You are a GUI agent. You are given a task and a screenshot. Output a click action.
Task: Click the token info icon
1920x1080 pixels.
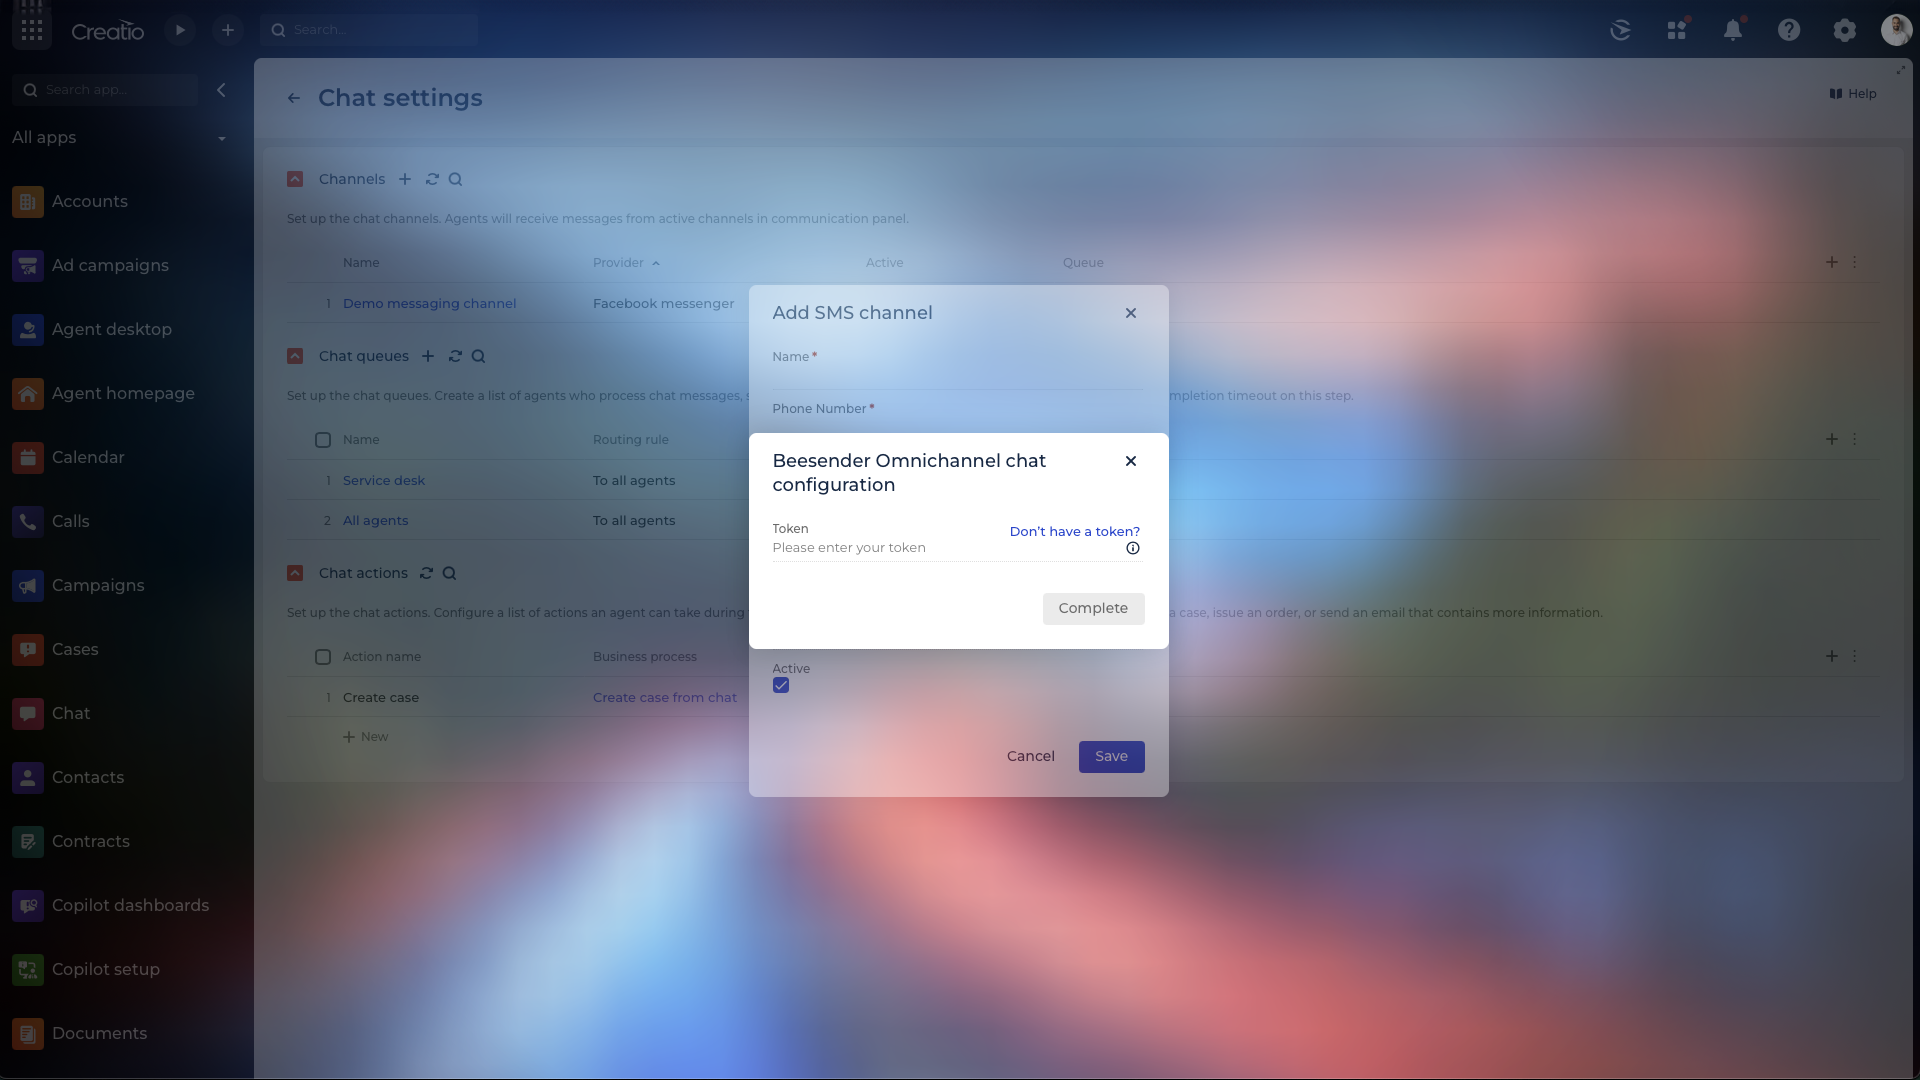click(1133, 548)
